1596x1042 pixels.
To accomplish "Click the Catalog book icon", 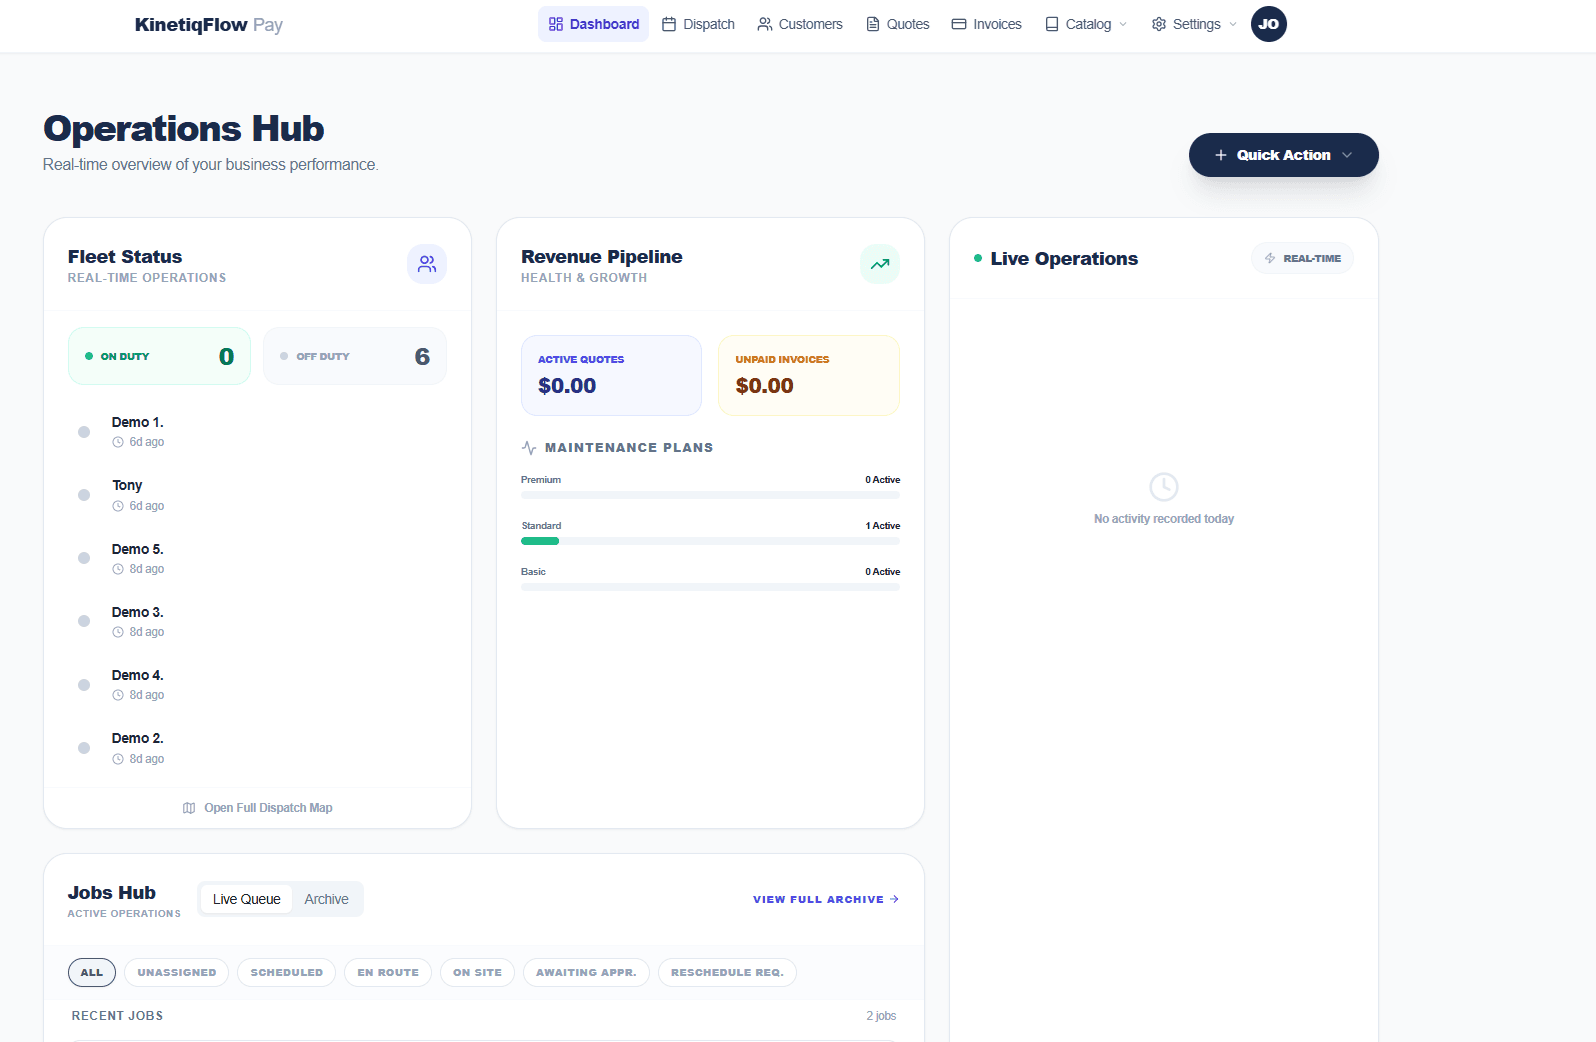I will point(1052,24).
